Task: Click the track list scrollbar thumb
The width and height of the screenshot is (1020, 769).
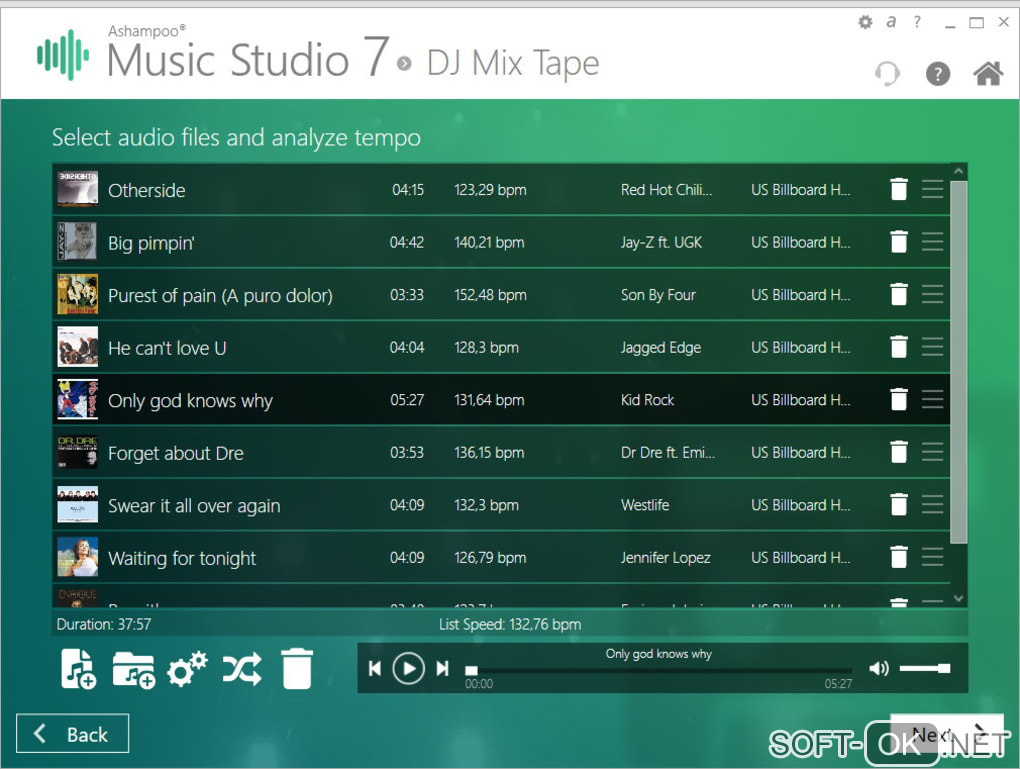Action: click(958, 362)
